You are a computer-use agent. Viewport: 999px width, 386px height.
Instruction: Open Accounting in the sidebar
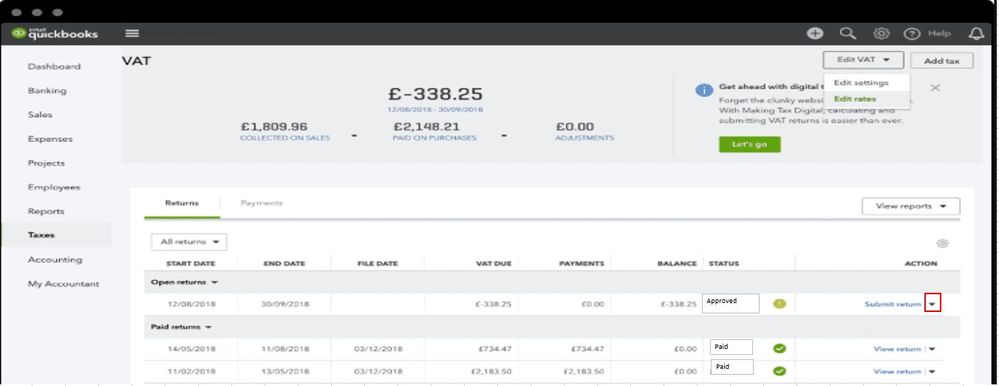click(55, 260)
